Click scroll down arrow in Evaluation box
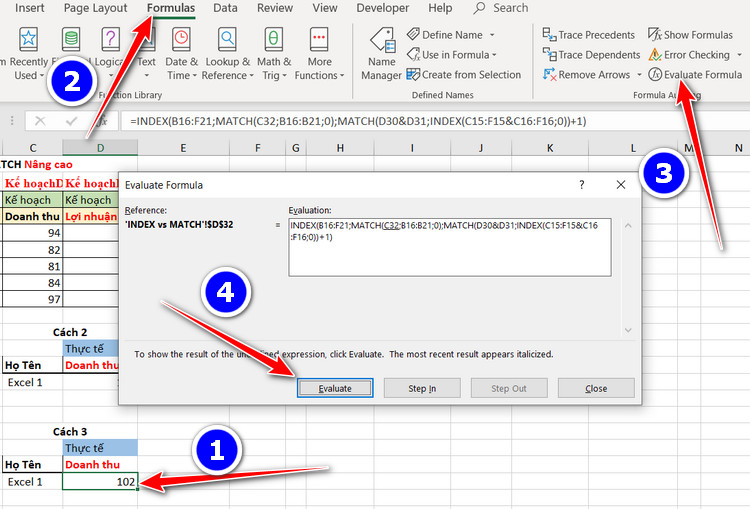 click(628, 330)
